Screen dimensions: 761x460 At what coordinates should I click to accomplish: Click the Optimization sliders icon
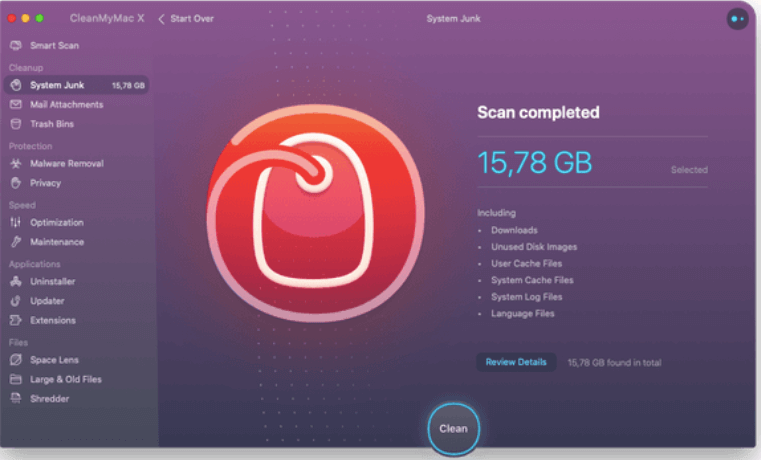tap(16, 222)
